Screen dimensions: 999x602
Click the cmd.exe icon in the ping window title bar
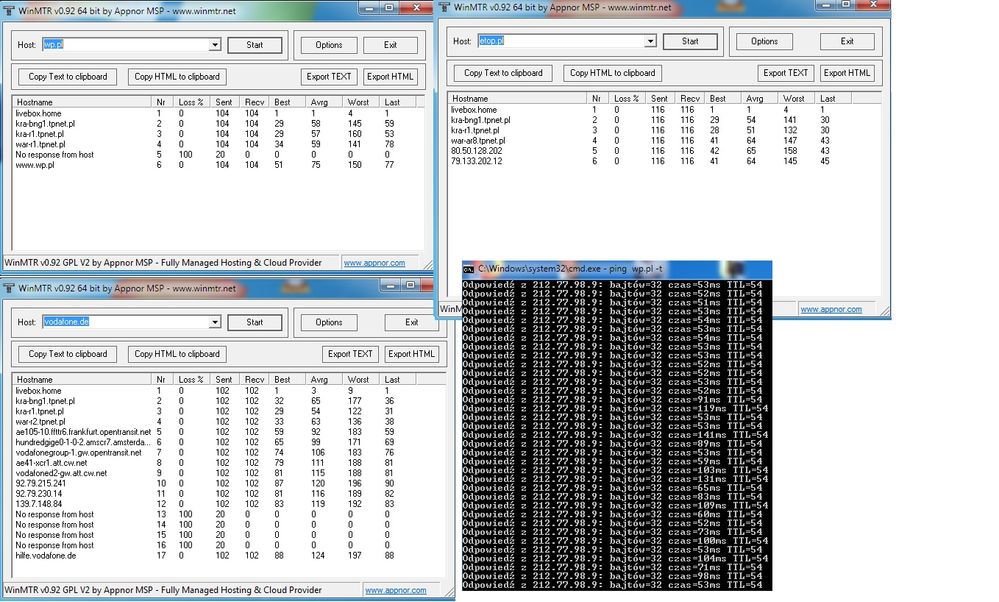469,269
